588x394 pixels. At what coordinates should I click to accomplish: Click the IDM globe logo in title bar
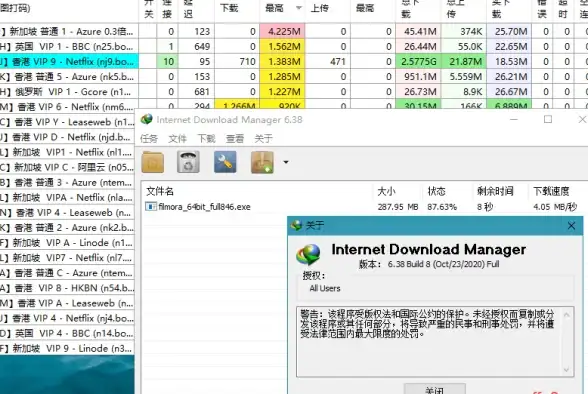tap(147, 119)
